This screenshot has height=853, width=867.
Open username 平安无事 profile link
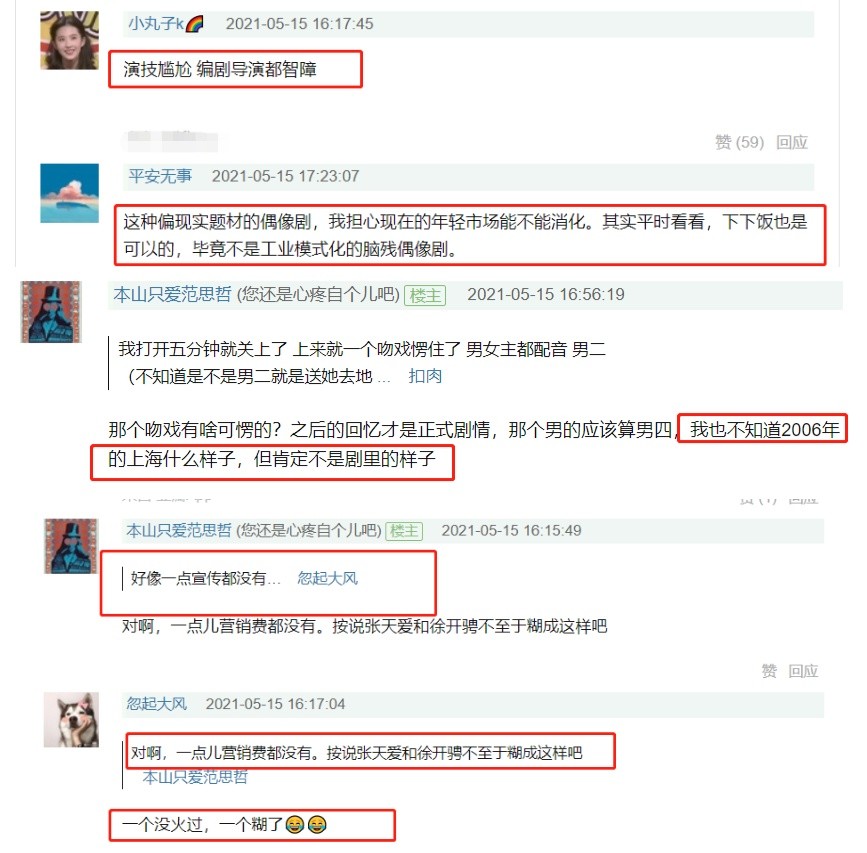point(160,176)
